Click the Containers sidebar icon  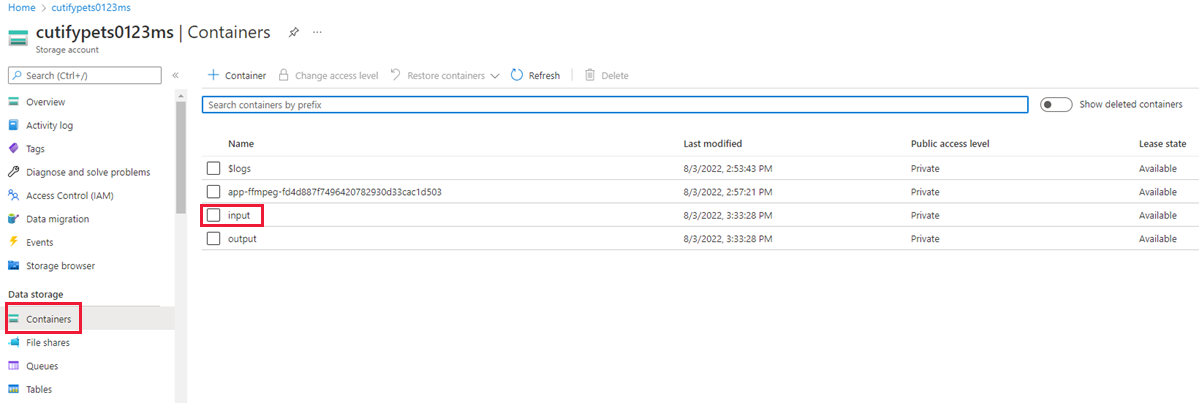(13, 319)
